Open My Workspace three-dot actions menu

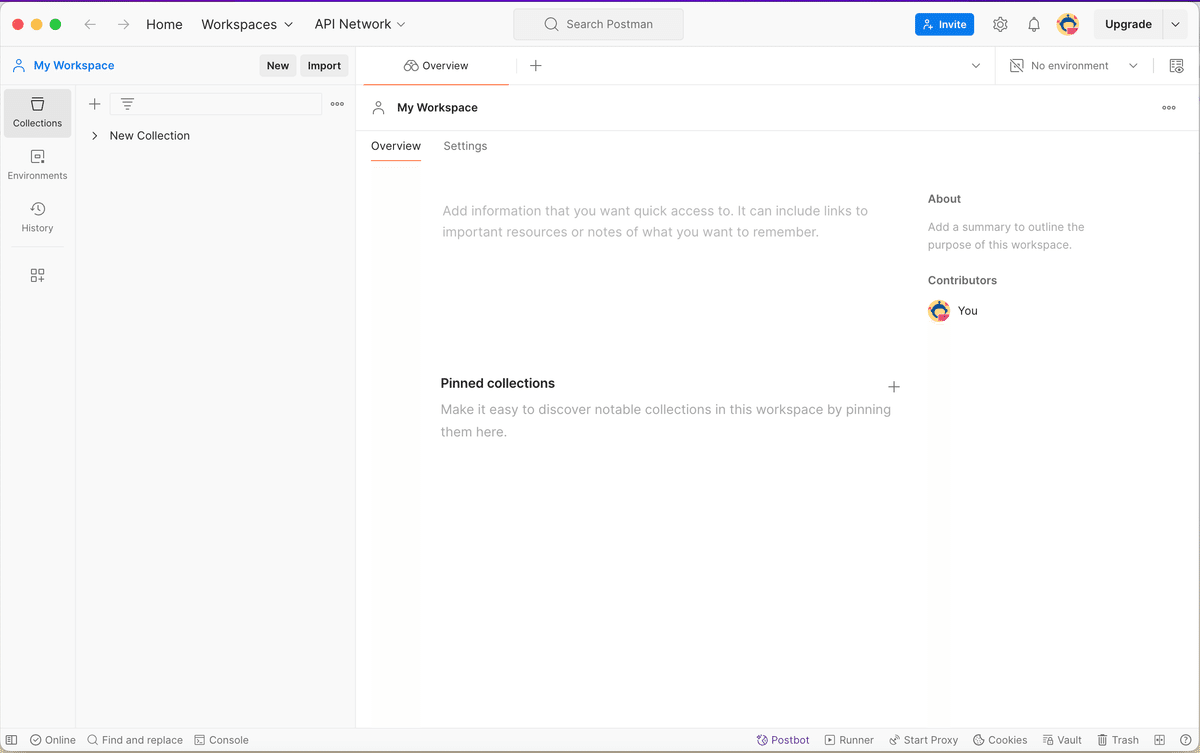[1169, 108]
